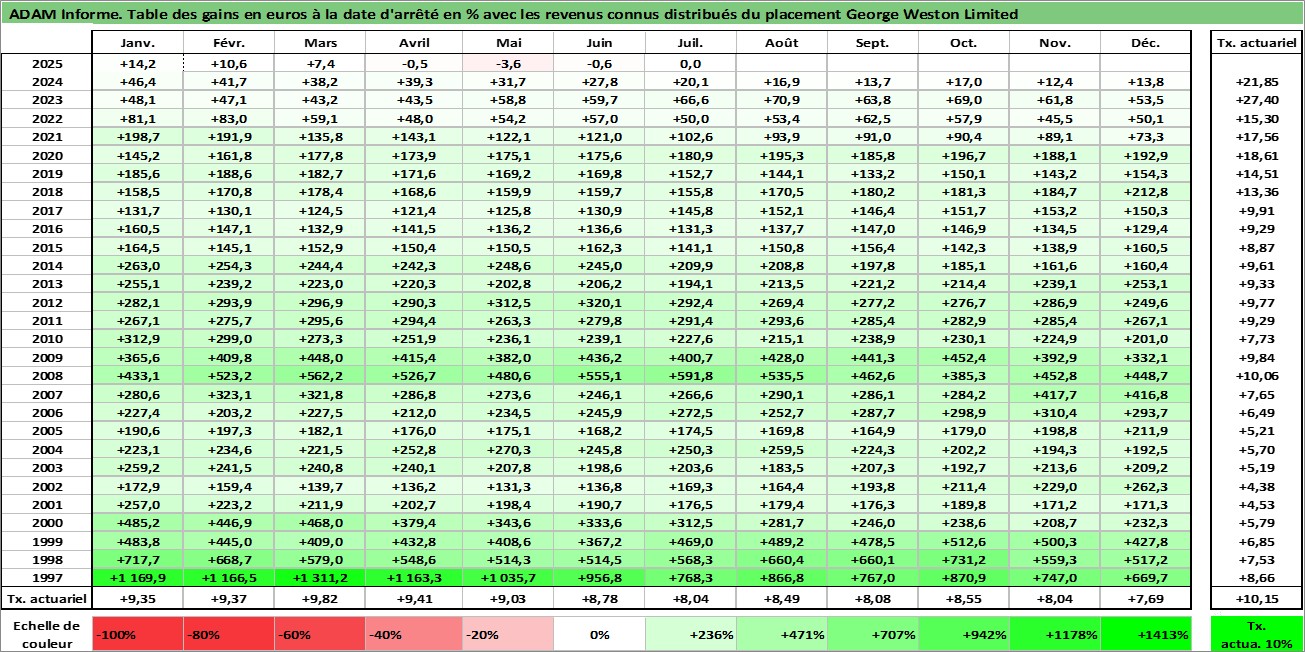Screen dimensions: 1305x652
Task: Select the -40% color scale swatch
Action: point(412,634)
